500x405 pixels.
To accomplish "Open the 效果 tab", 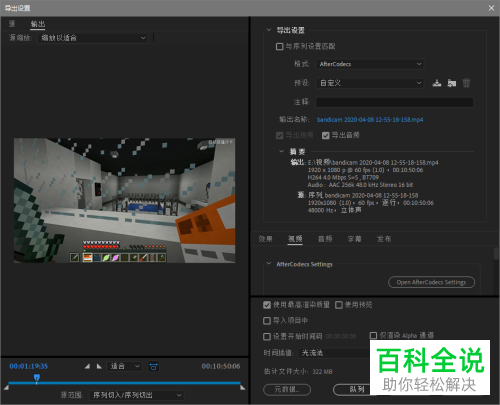I will (266, 239).
